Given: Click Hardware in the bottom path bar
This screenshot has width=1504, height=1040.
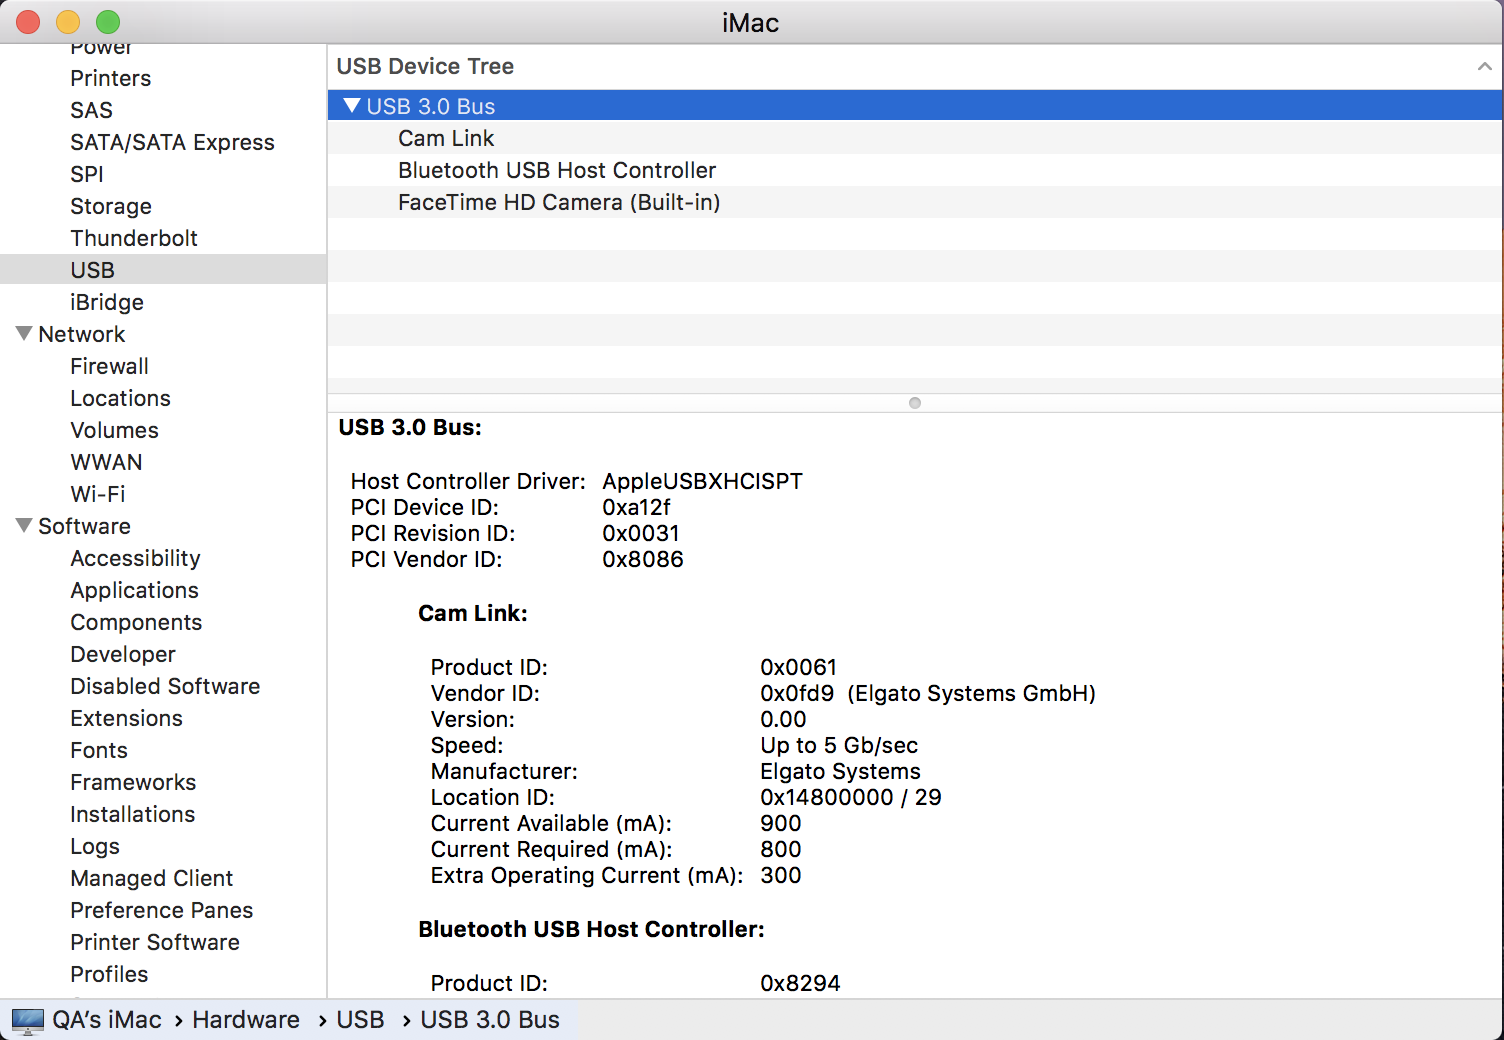Looking at the screenshot, I should [246, 1020].
